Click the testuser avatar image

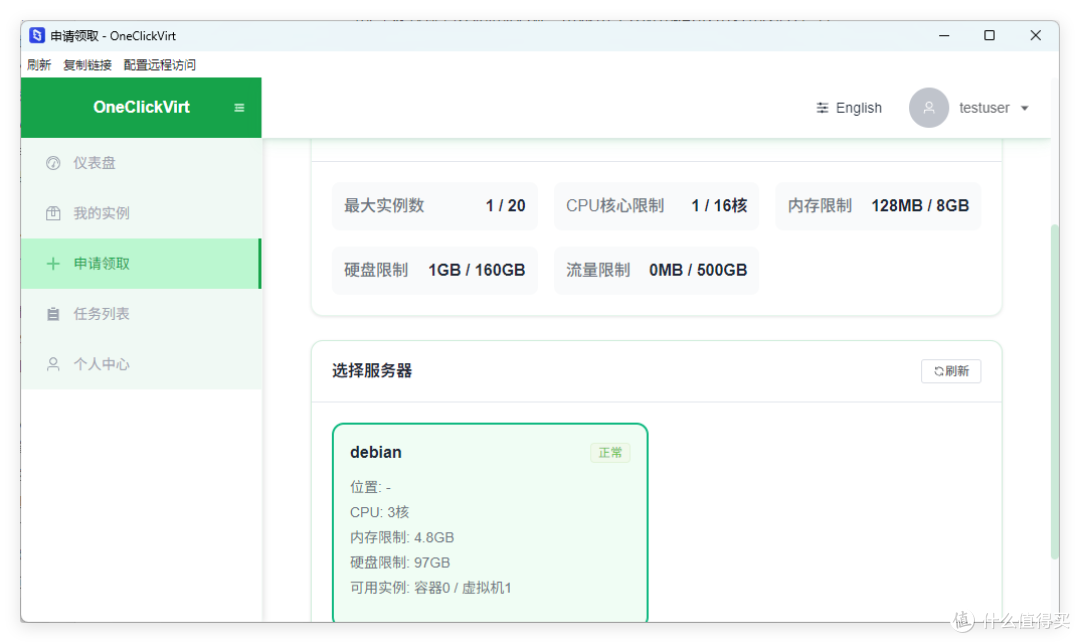tap(928, 107)
